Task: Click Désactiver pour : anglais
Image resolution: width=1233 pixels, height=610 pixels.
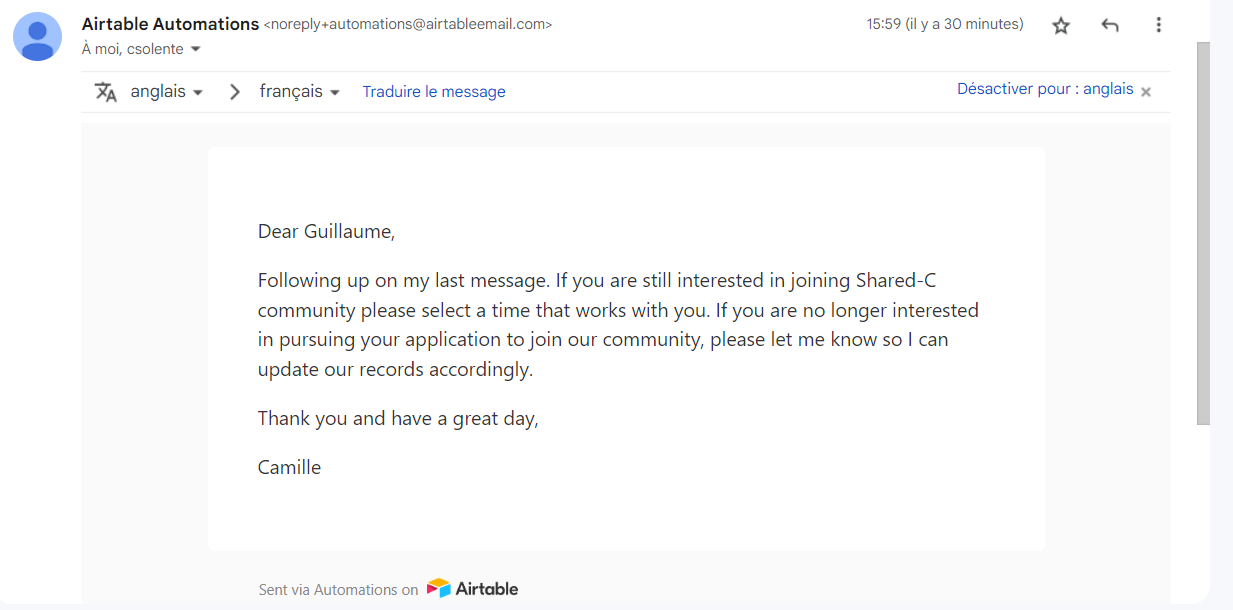Action: [x=1045, y=89]
